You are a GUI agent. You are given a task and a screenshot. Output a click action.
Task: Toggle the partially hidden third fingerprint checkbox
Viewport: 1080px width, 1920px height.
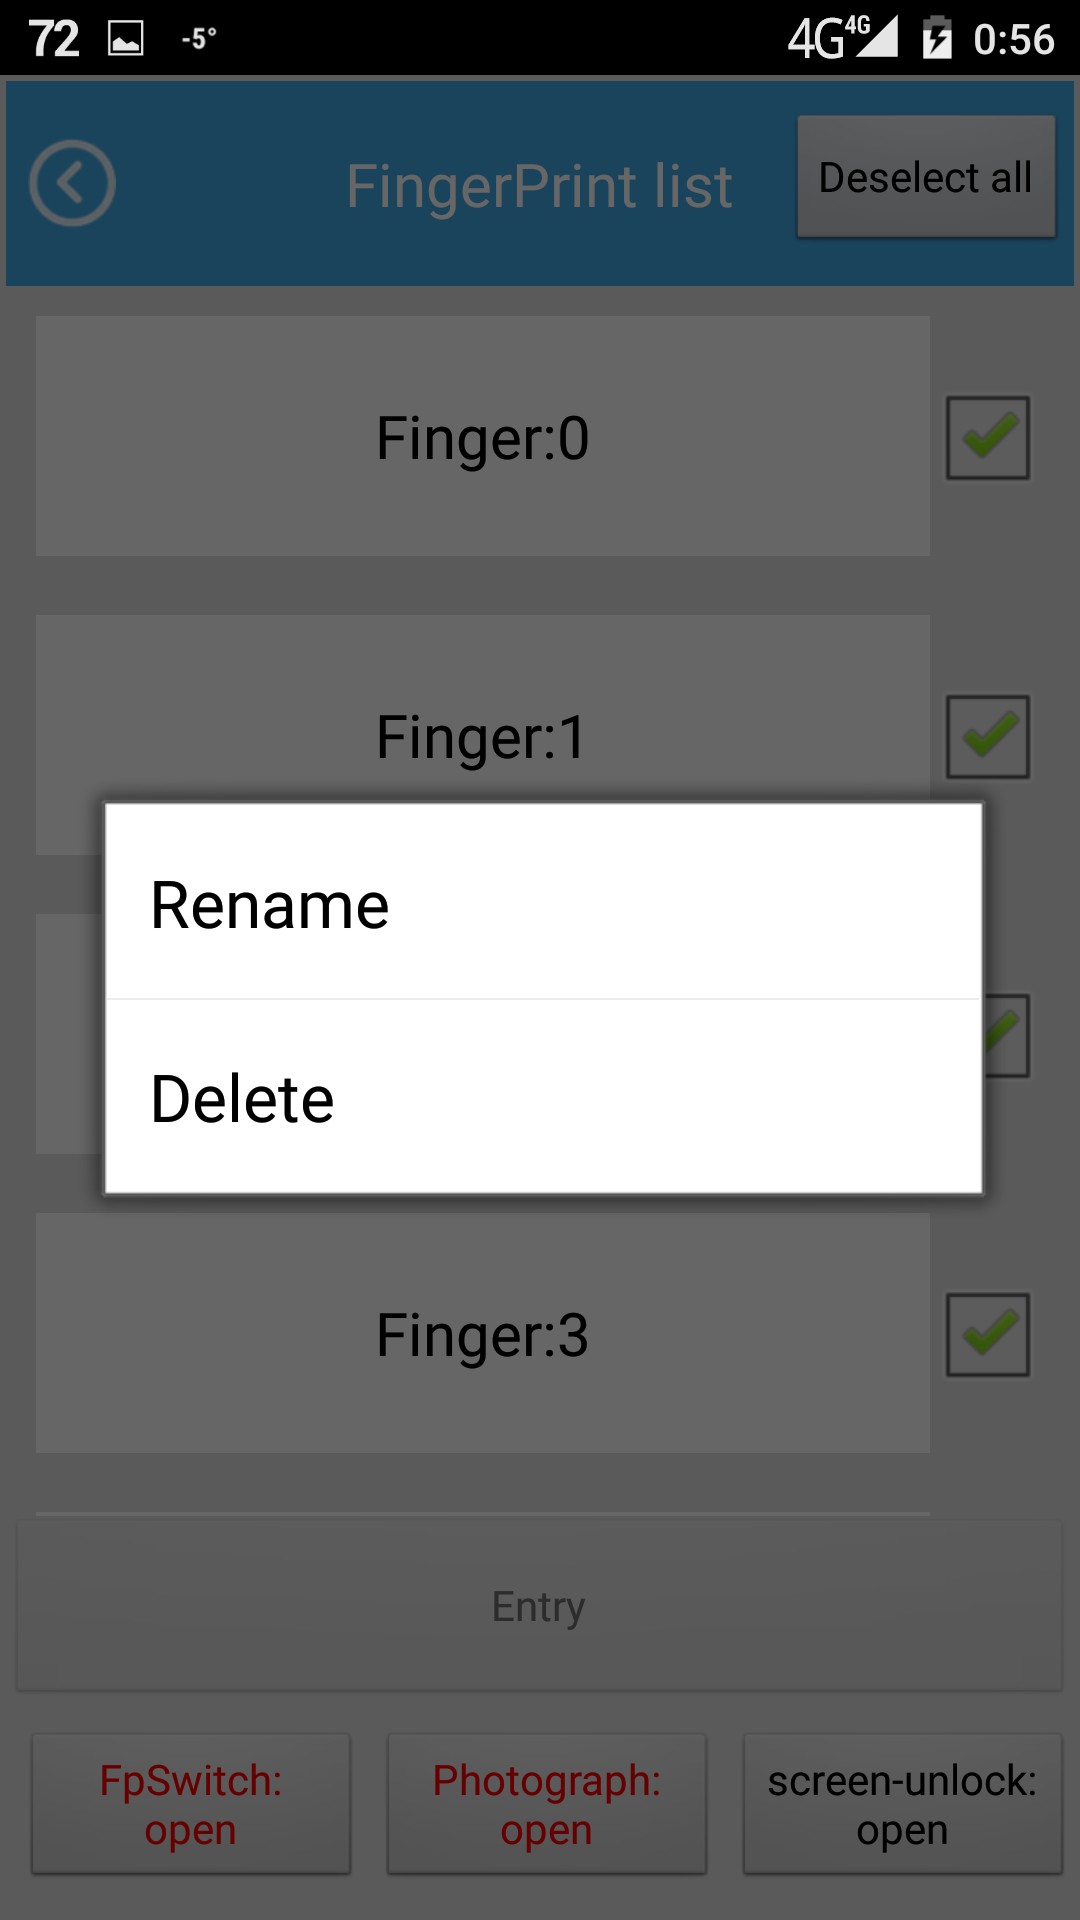1007,1036
